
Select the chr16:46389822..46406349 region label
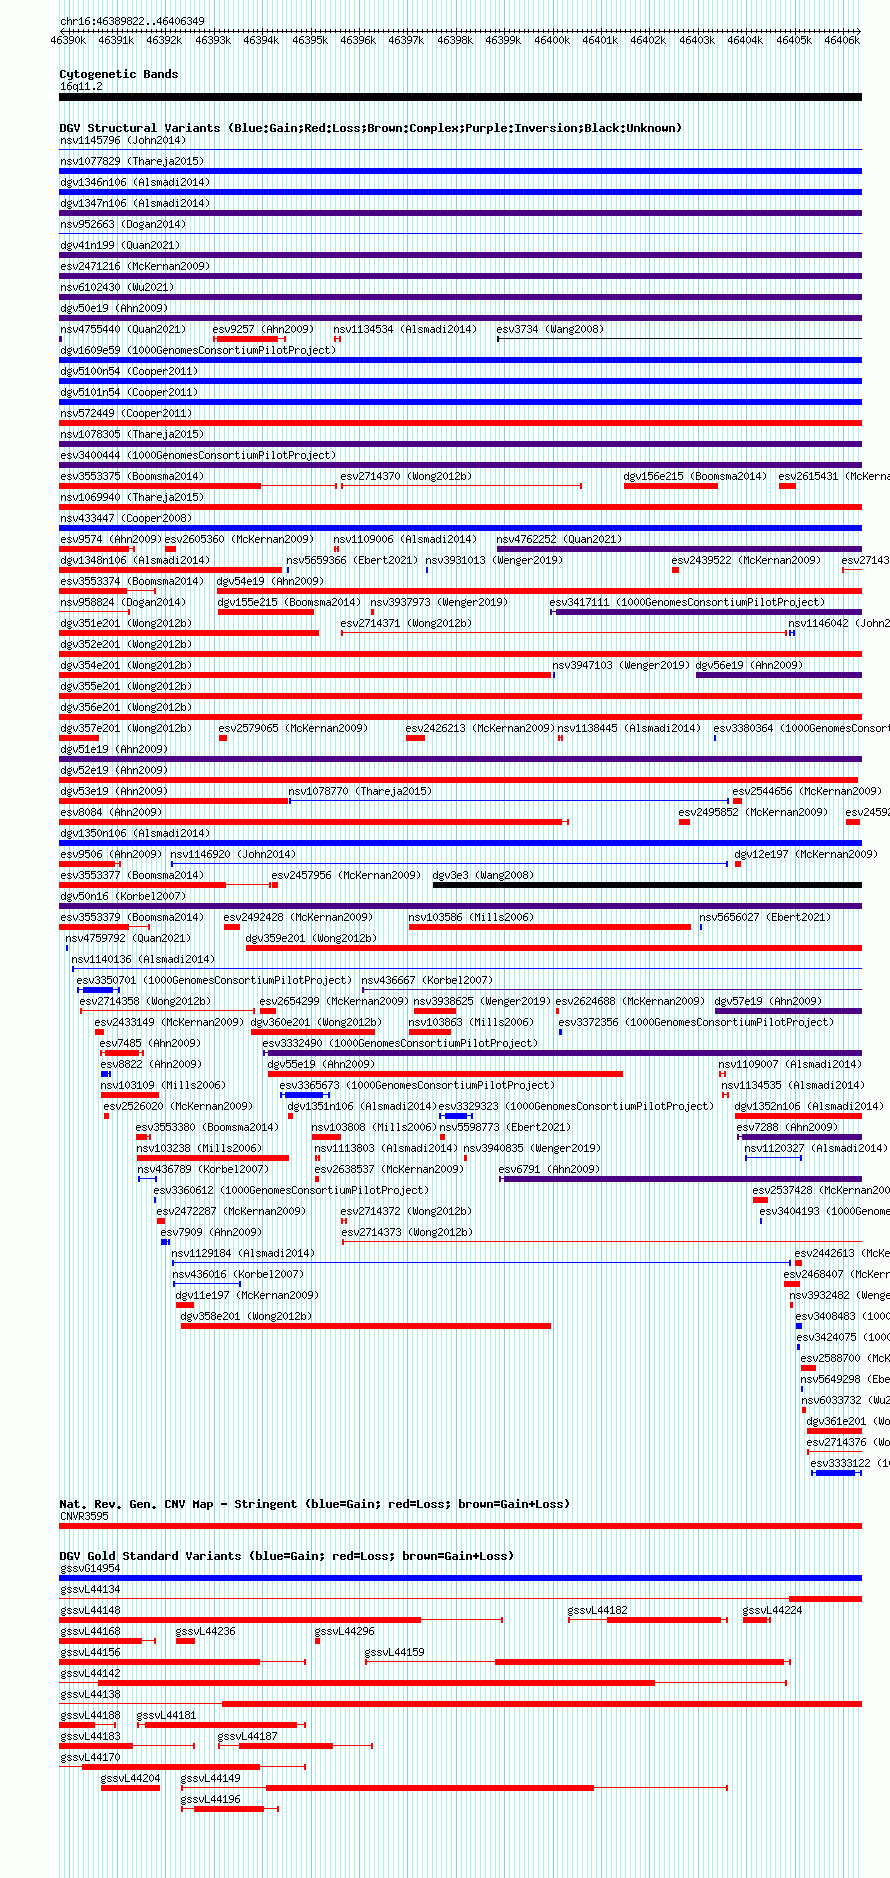(132, 21)
